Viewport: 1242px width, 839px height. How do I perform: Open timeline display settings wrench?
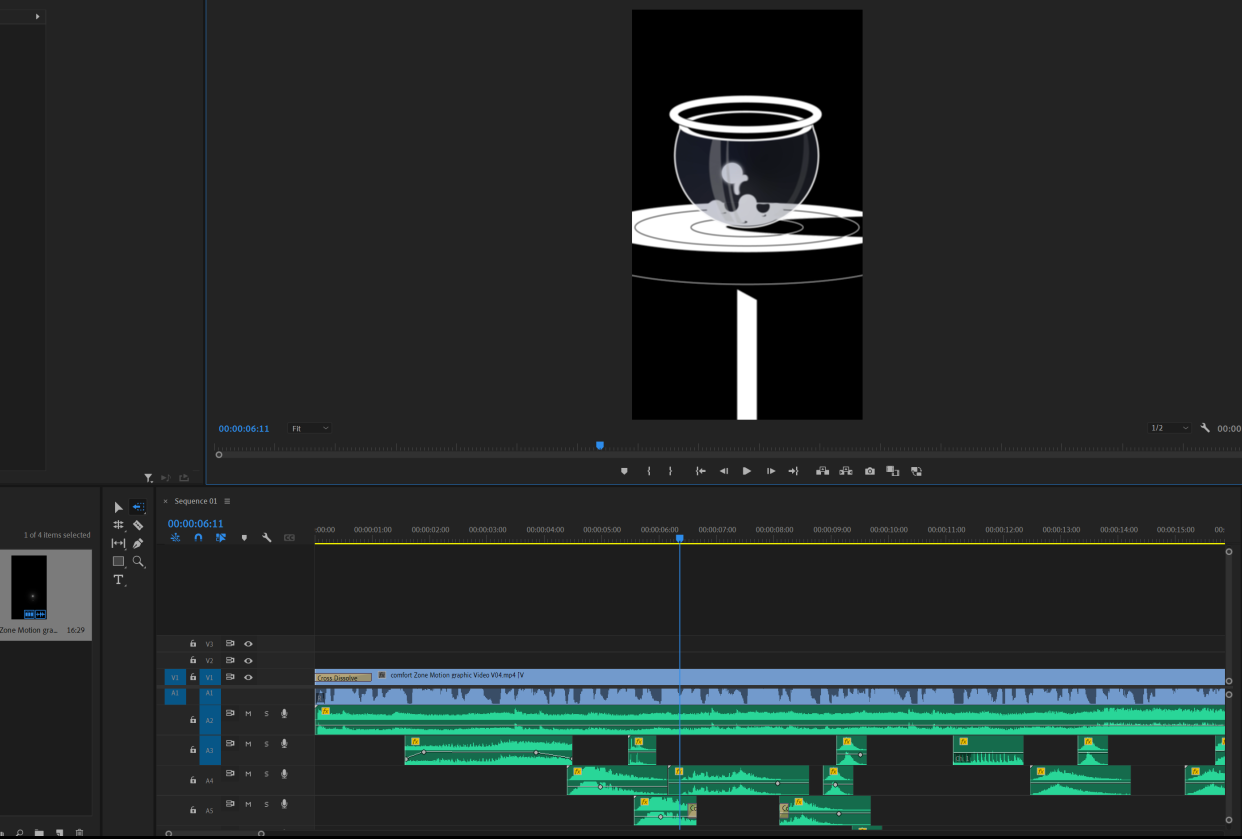(267, 538)
